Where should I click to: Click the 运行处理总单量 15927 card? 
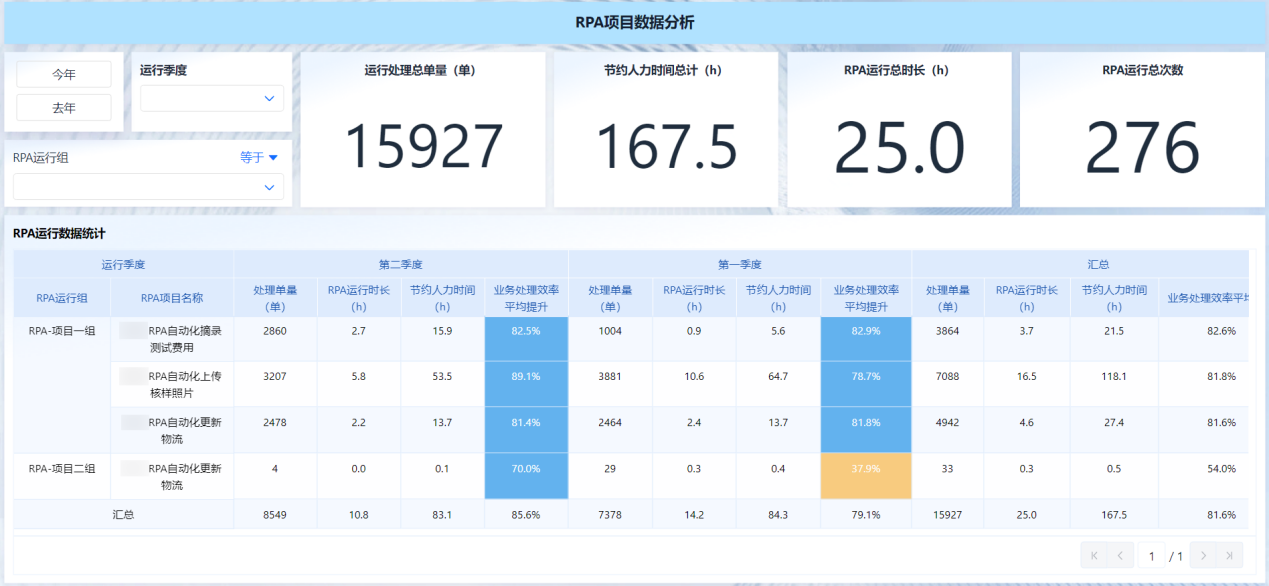click(423, 130)
